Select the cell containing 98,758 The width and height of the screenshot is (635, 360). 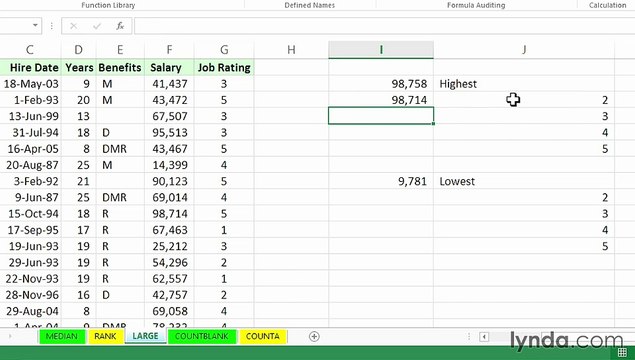(x=381, y=84)
